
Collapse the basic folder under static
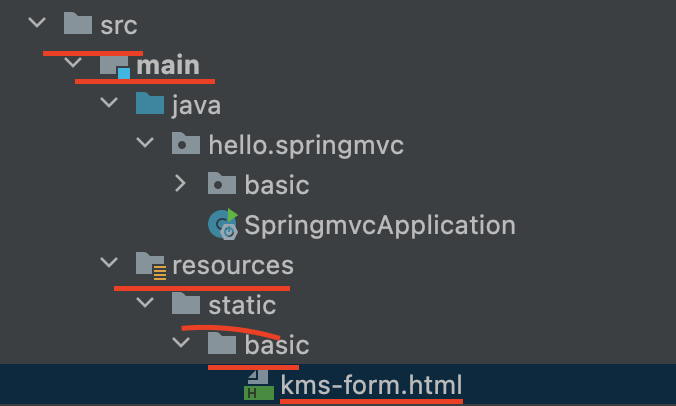(181, 342)
